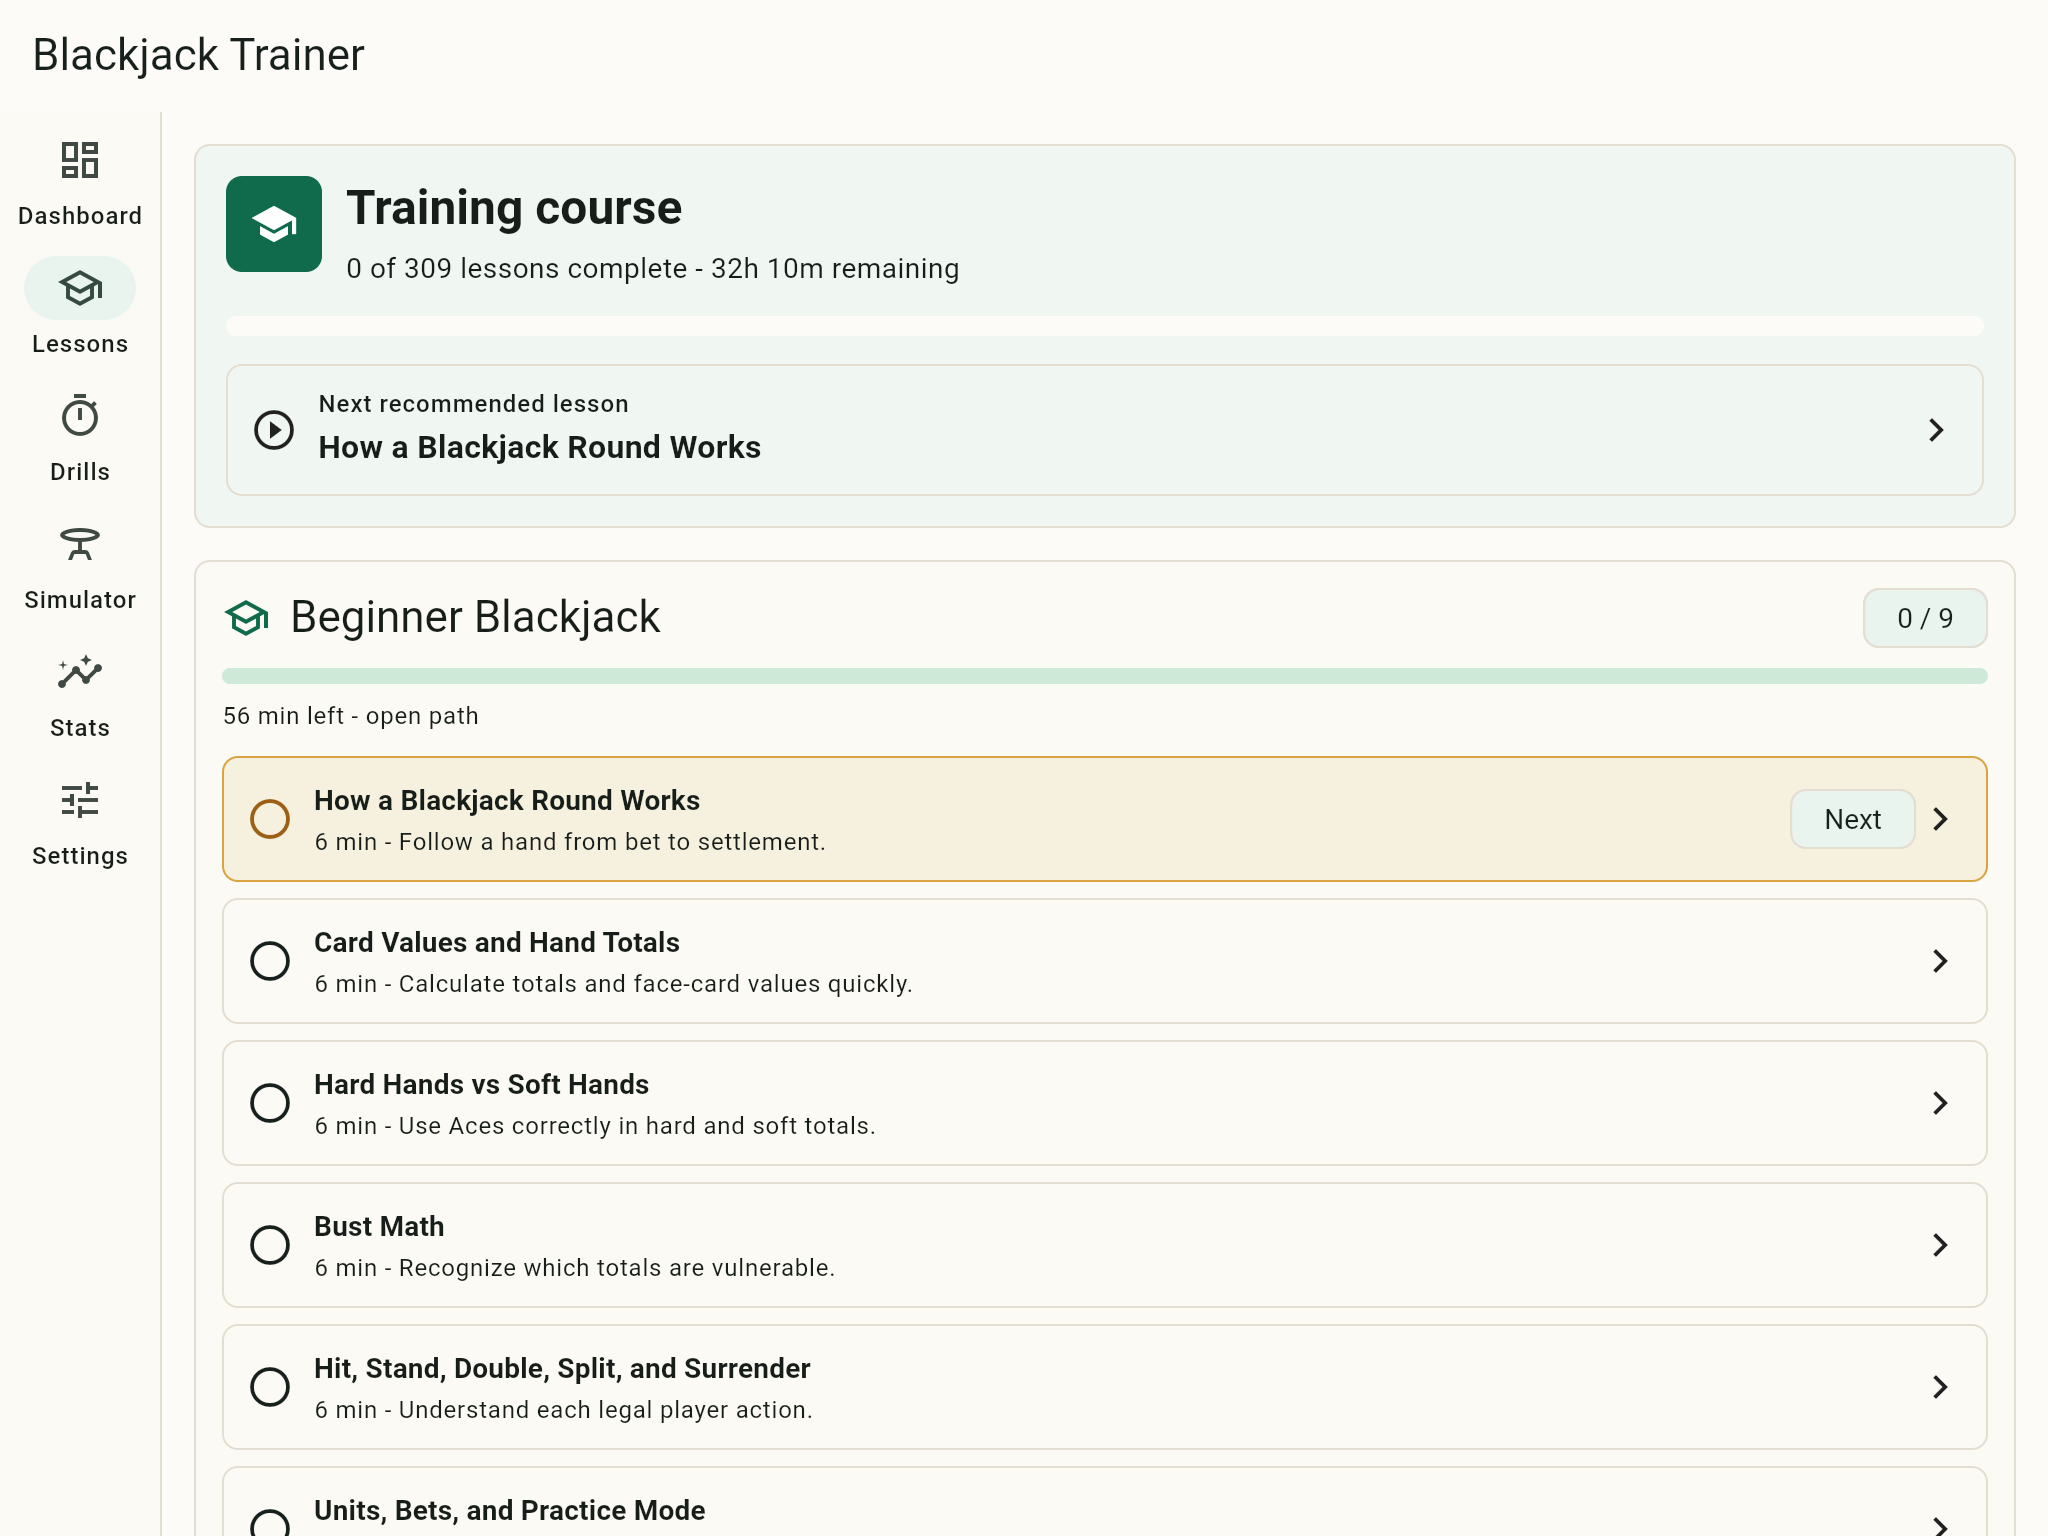This screenshot has height=1536, width=2048.
Task: Click the Blackjack Trainer app title
Action: (198, 55)
